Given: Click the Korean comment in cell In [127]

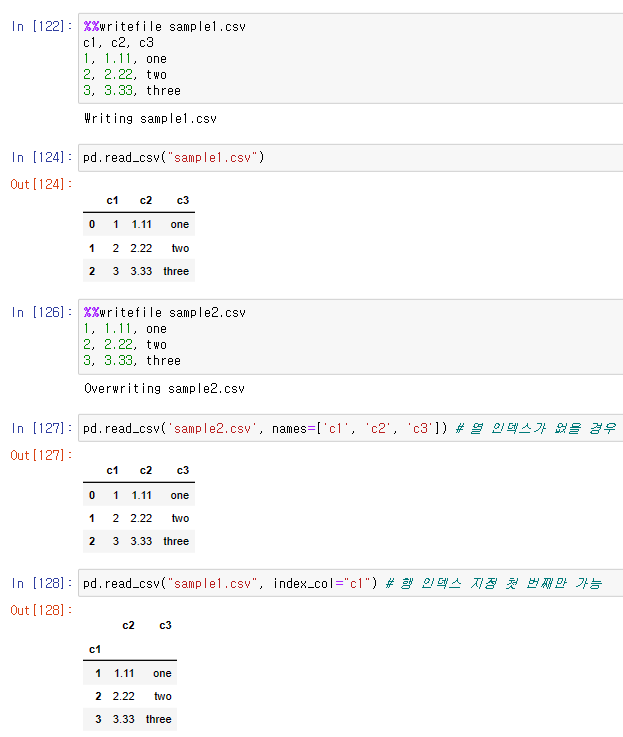Looking at the screenshot, I should point(536,428).
